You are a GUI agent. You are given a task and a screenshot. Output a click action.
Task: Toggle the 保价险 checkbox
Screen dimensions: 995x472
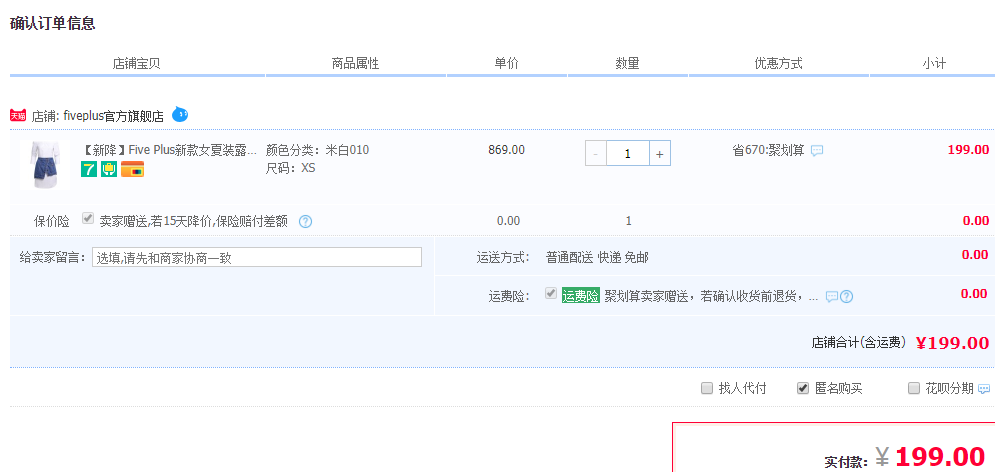tap(88, 218)
